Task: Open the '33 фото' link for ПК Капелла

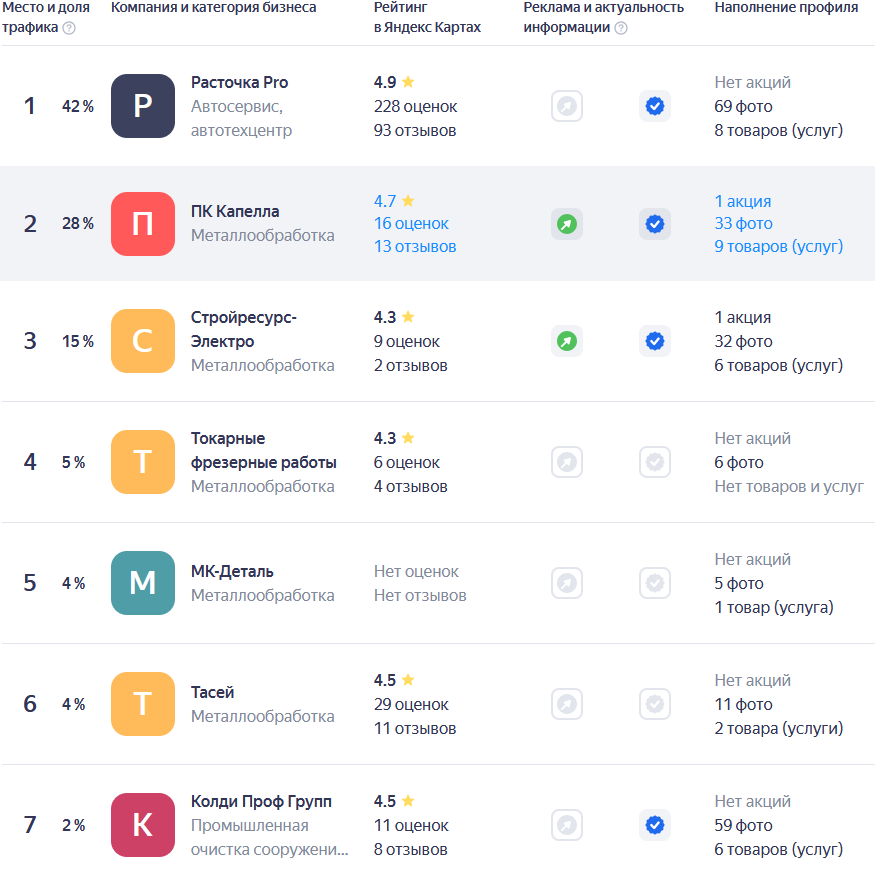Action: tap(743, 224)
